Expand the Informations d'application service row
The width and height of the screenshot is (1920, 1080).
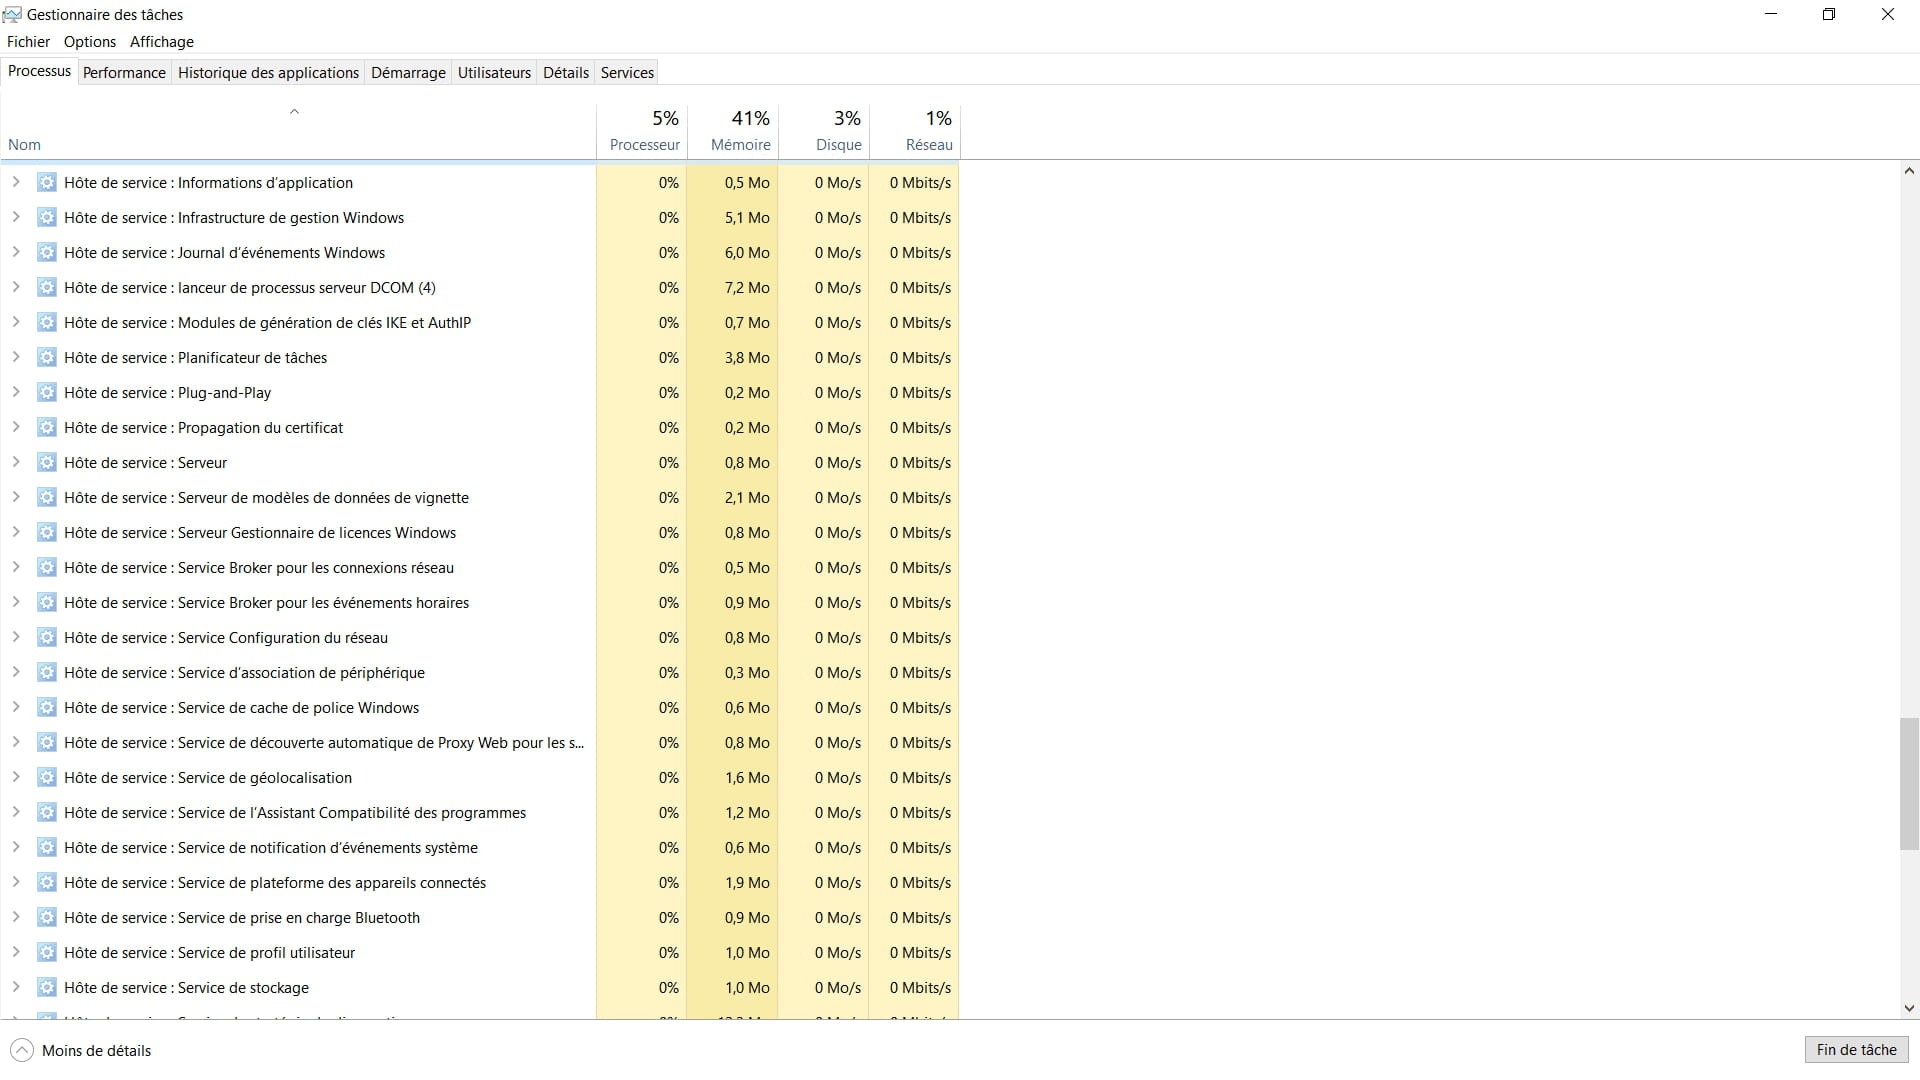[15, 182]
